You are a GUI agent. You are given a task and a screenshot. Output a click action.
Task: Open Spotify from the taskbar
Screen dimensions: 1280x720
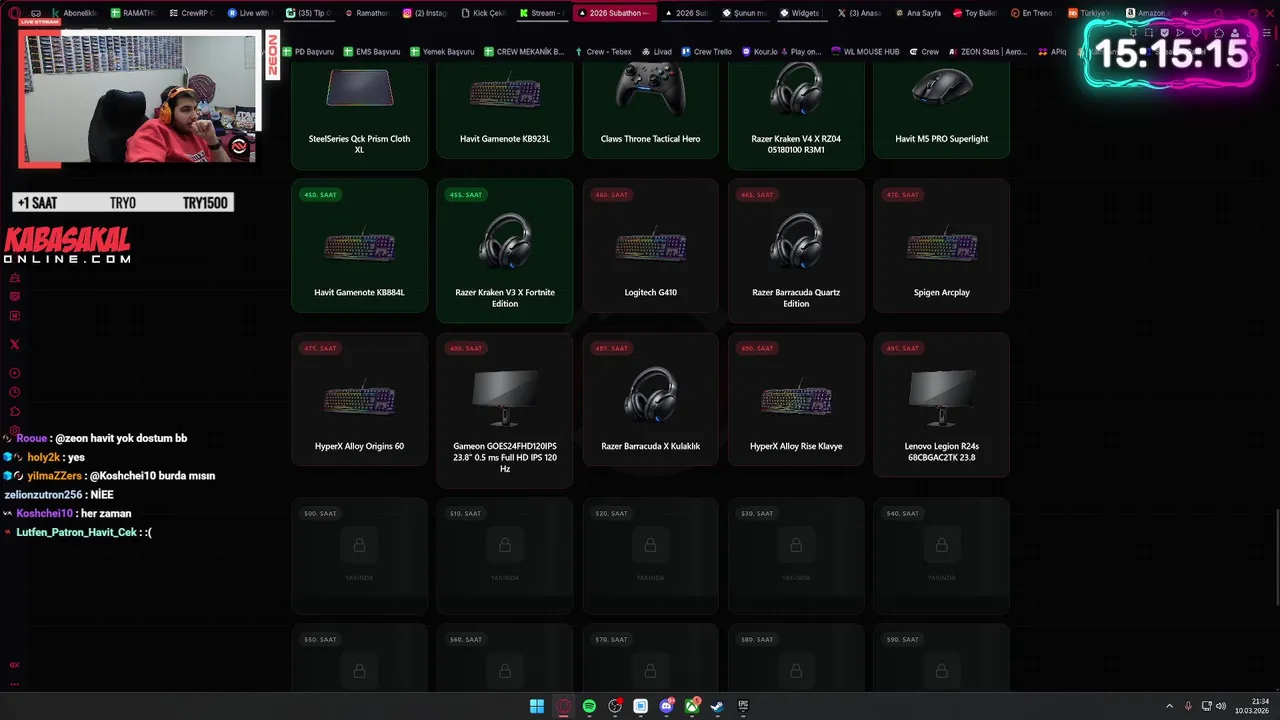click(589, 706)
